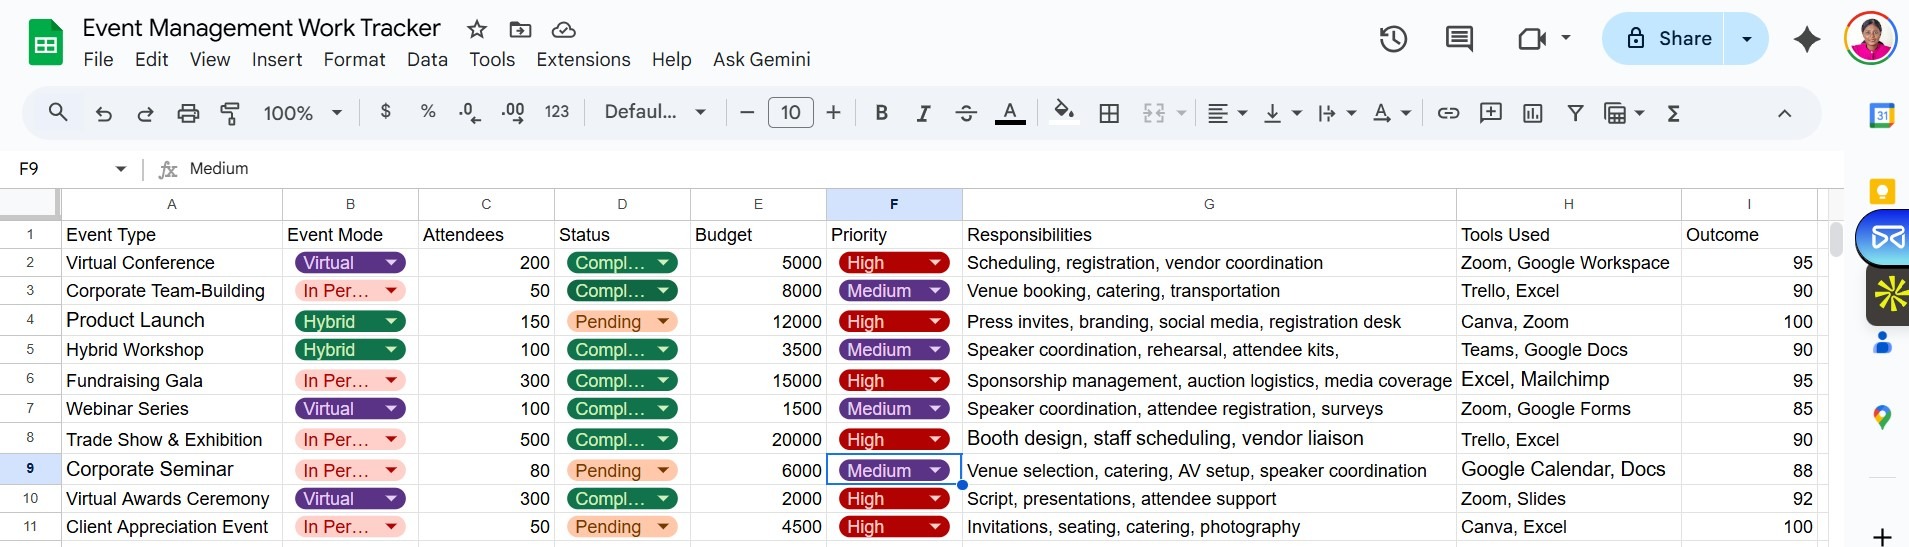
Task: Toggle strikethrough formatting
Action: 966,113
